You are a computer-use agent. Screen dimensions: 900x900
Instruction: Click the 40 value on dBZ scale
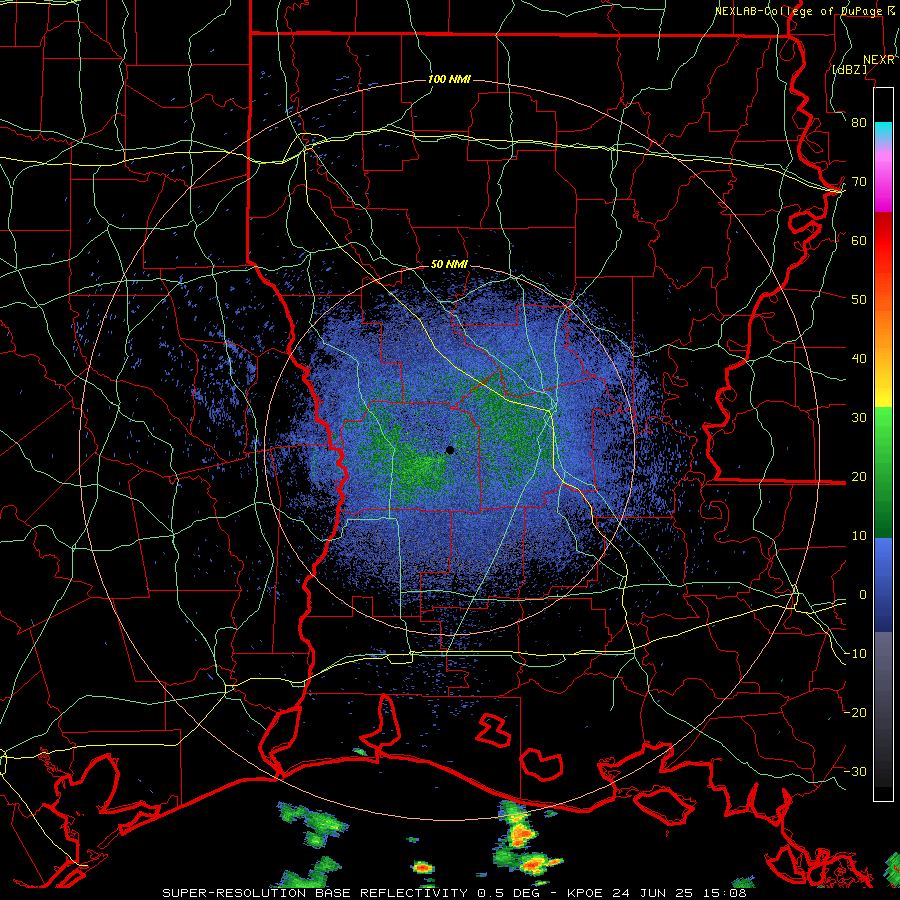pos(859,359)
